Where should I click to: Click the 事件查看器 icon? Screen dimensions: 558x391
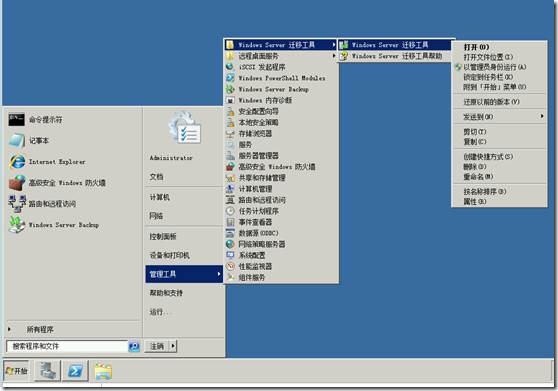point(230,222)
